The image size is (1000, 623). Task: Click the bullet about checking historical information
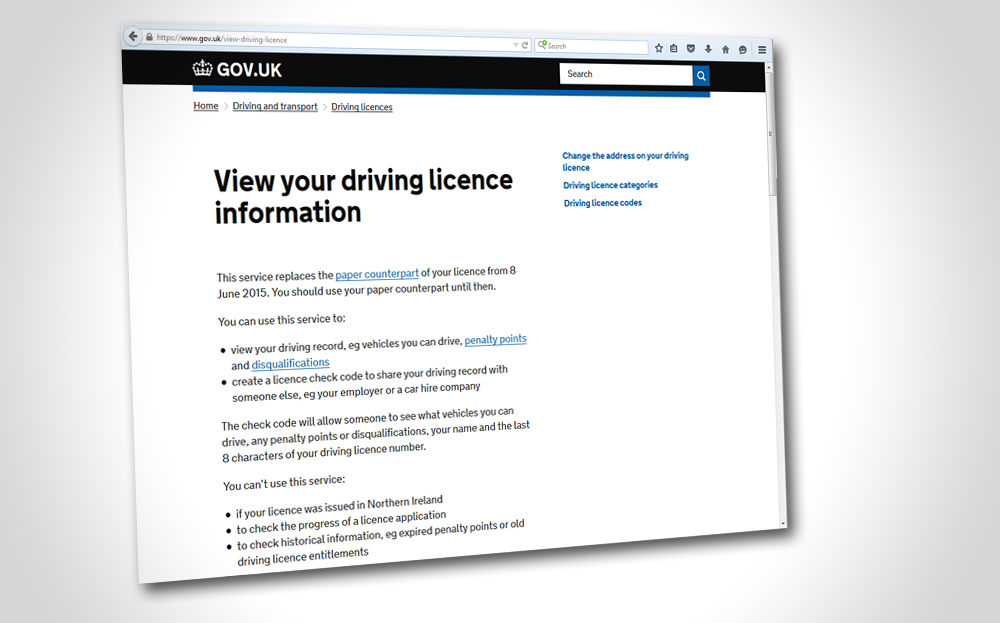coord(381,543)
